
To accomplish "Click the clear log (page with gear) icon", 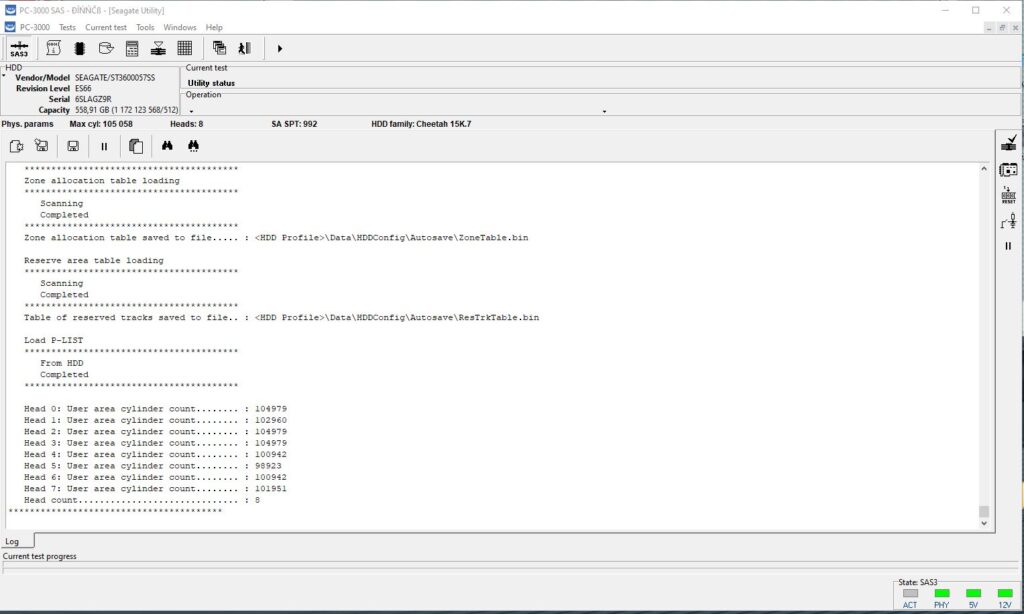I will click(x=16, y=146).
